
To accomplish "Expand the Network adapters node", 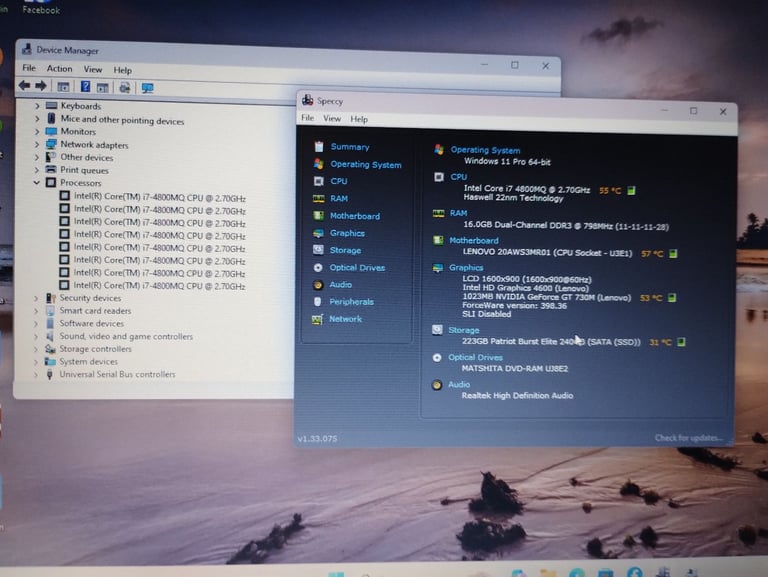I will [x=37, y=144].
